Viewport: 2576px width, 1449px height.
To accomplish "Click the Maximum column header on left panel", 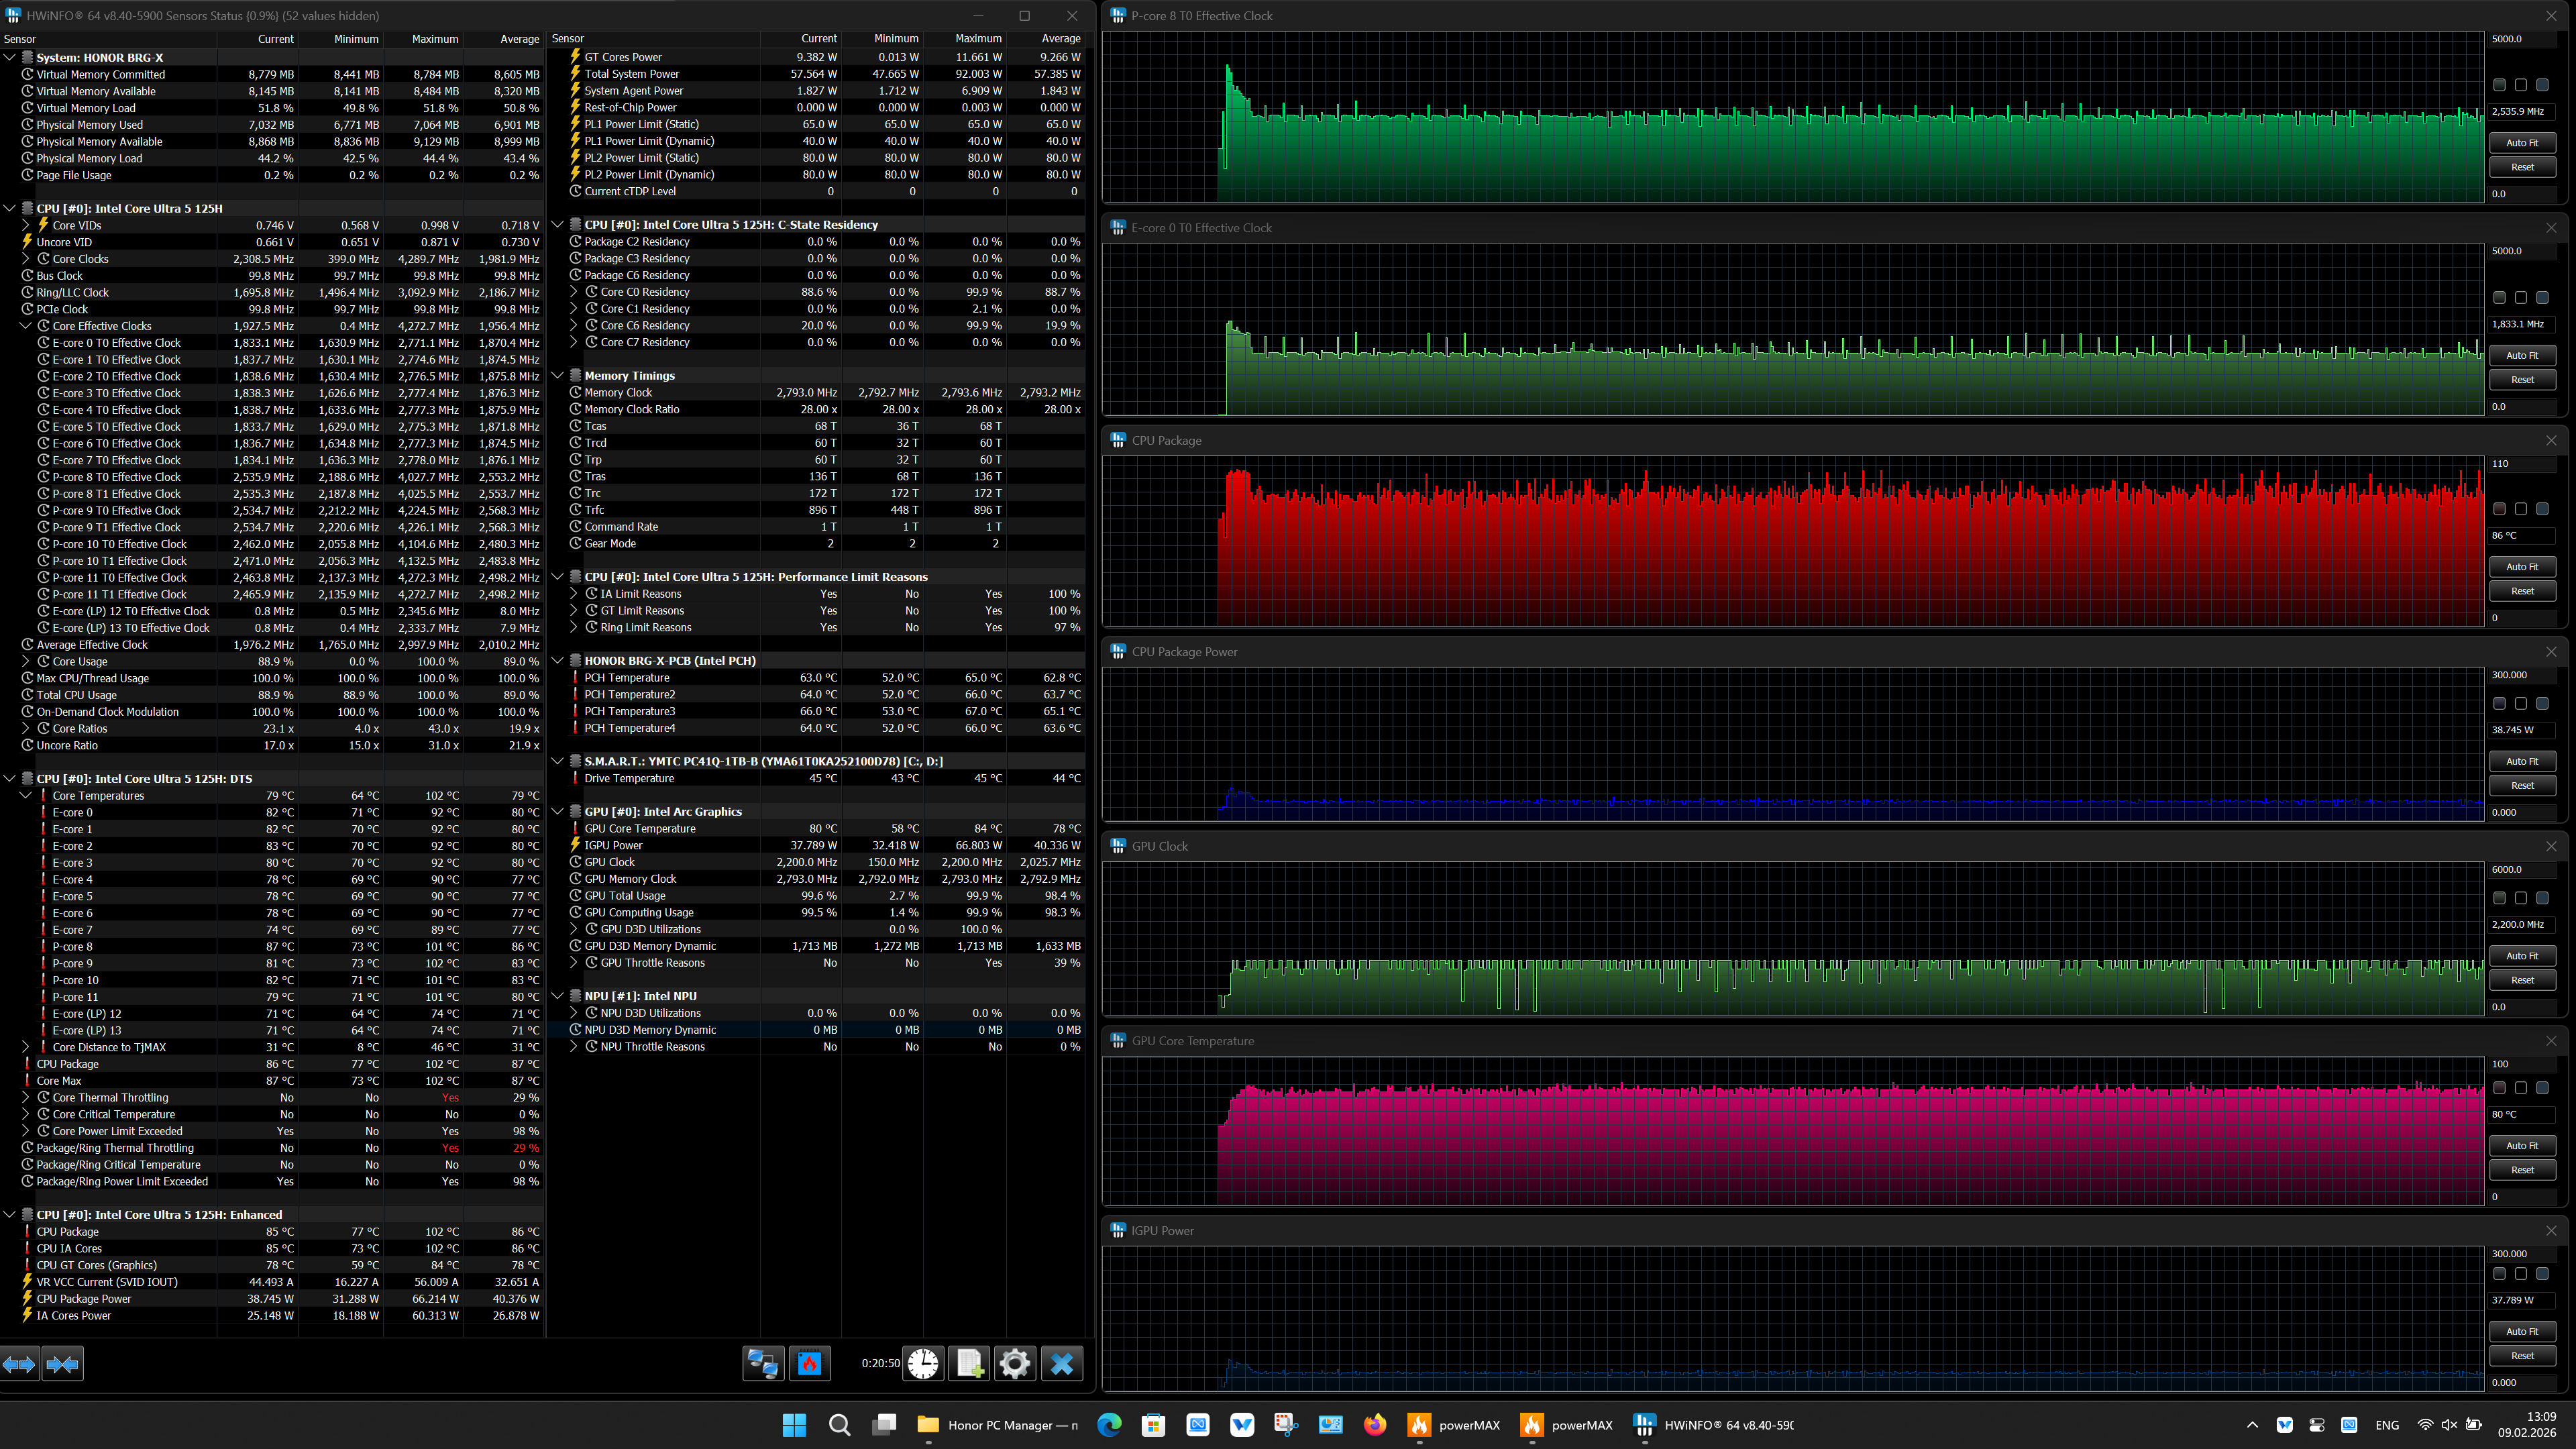I will click(x=435, y=39).
